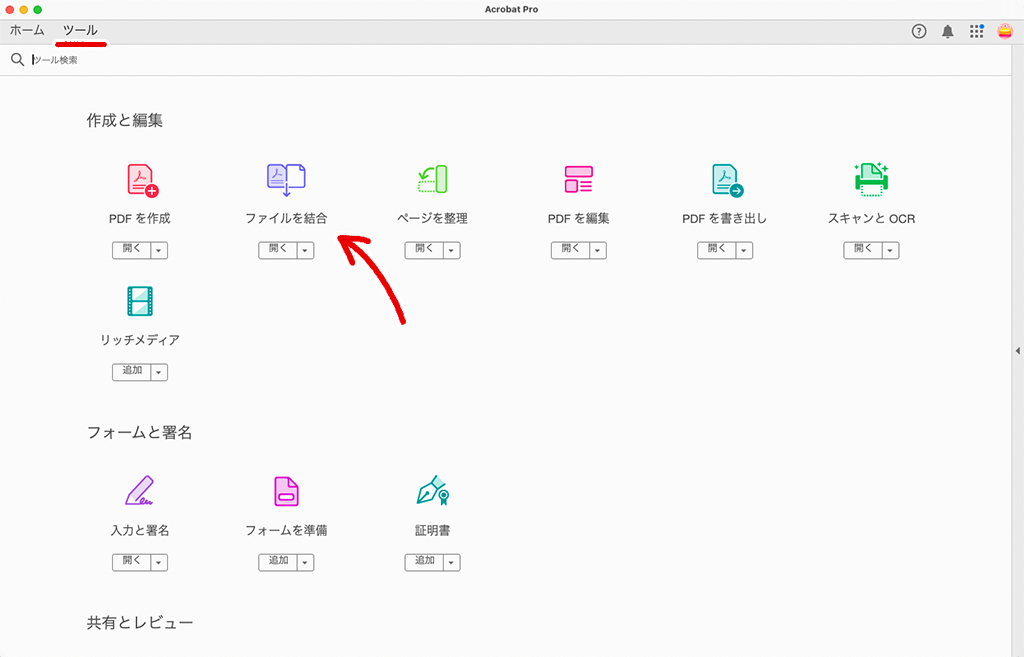Viewport: 1024px width, 657px height.
Task: Open dropdown arrow under スキャンと OCR
Action: point(890,250)
